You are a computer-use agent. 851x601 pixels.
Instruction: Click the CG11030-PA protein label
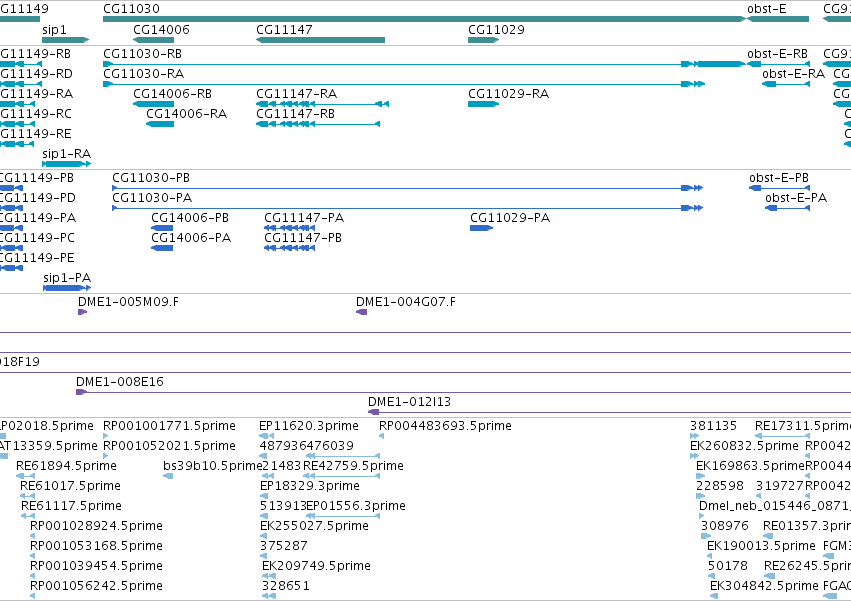[x=153, y=198]
